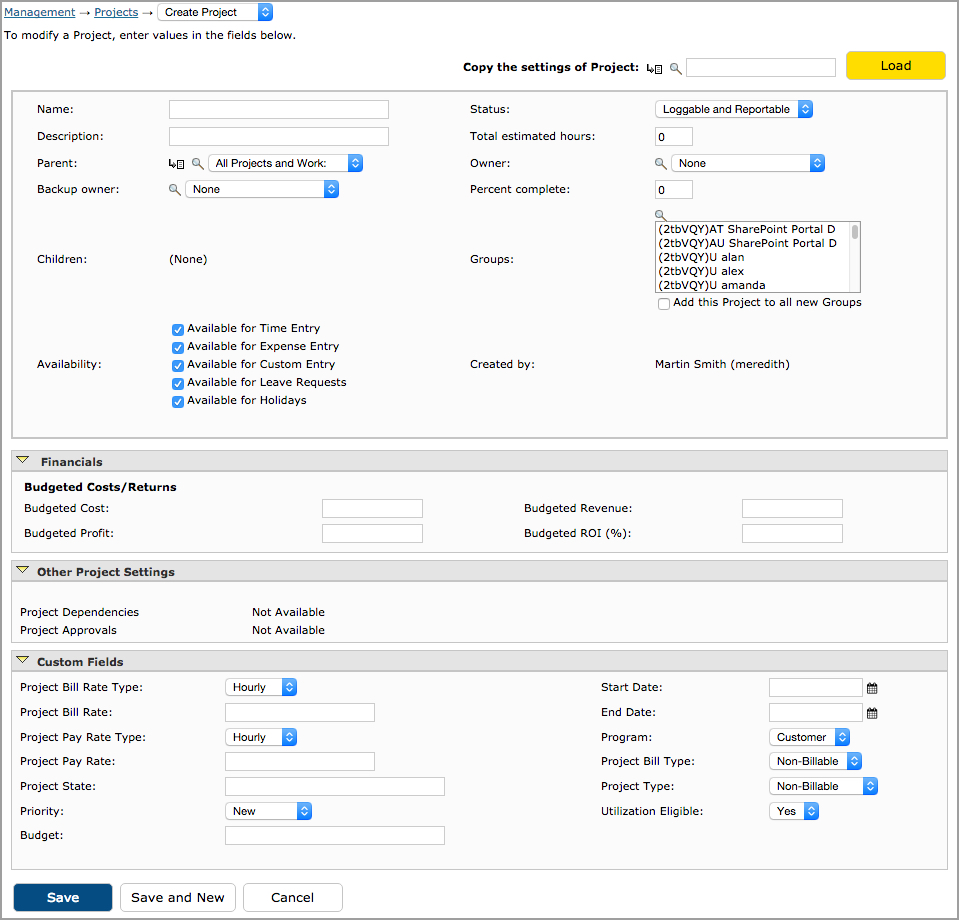
Task: Collapse the Financials section
Action: click(23, 460)
